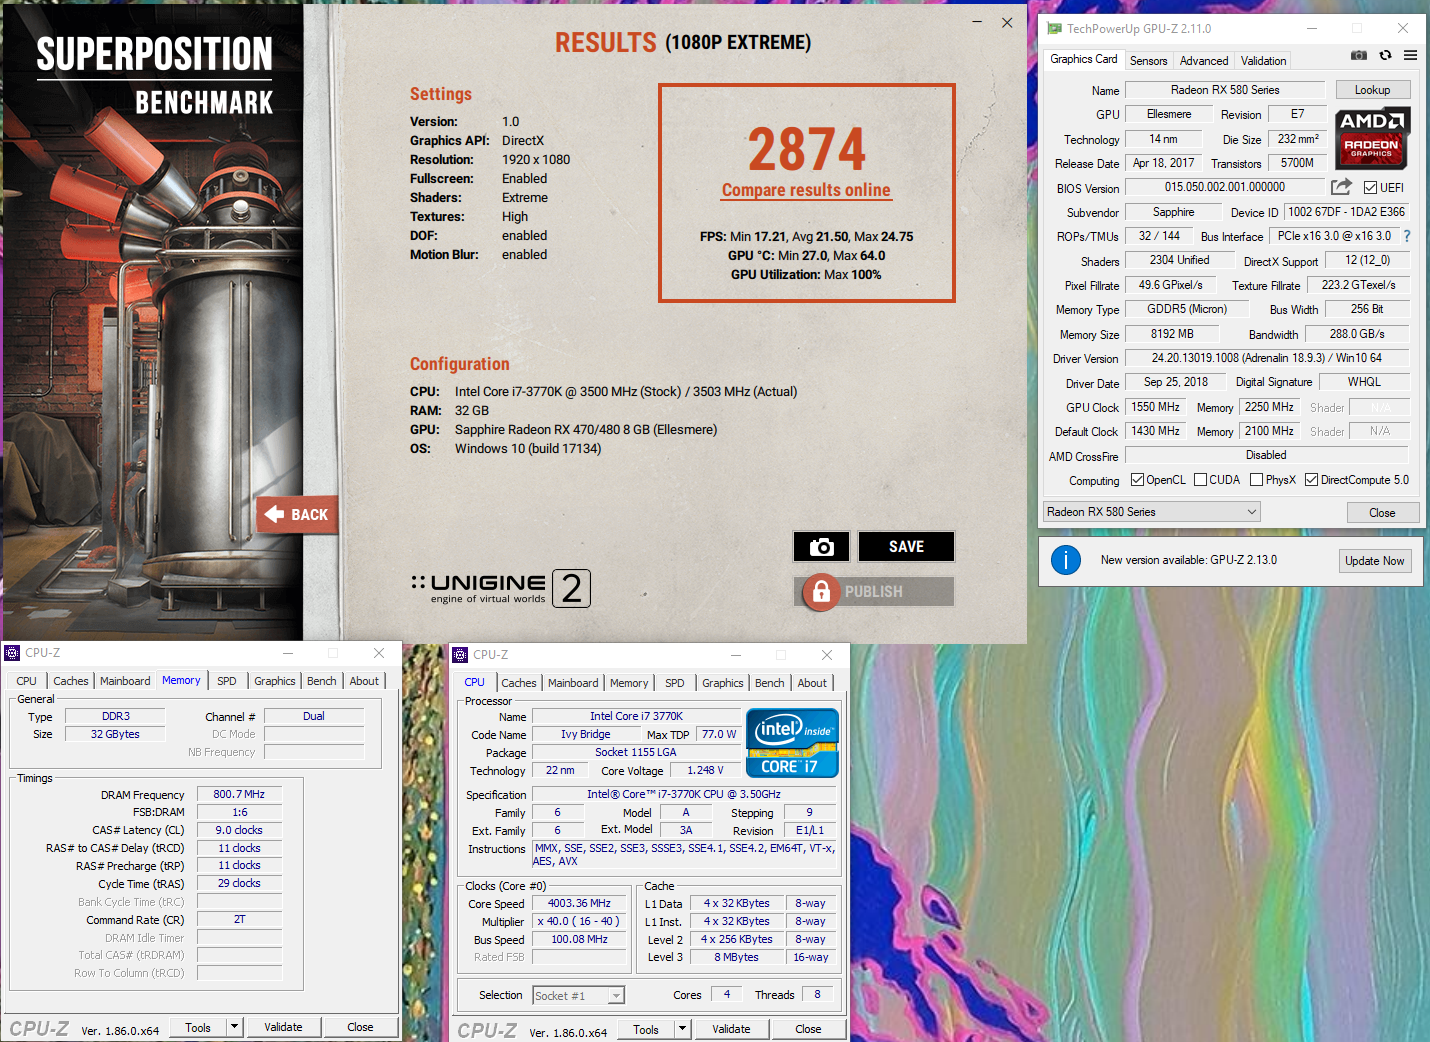Click the GPU name field Radeon RX 580 Series
Viewport: 1430px width, 1042px height.
[x=1225, y=90]
